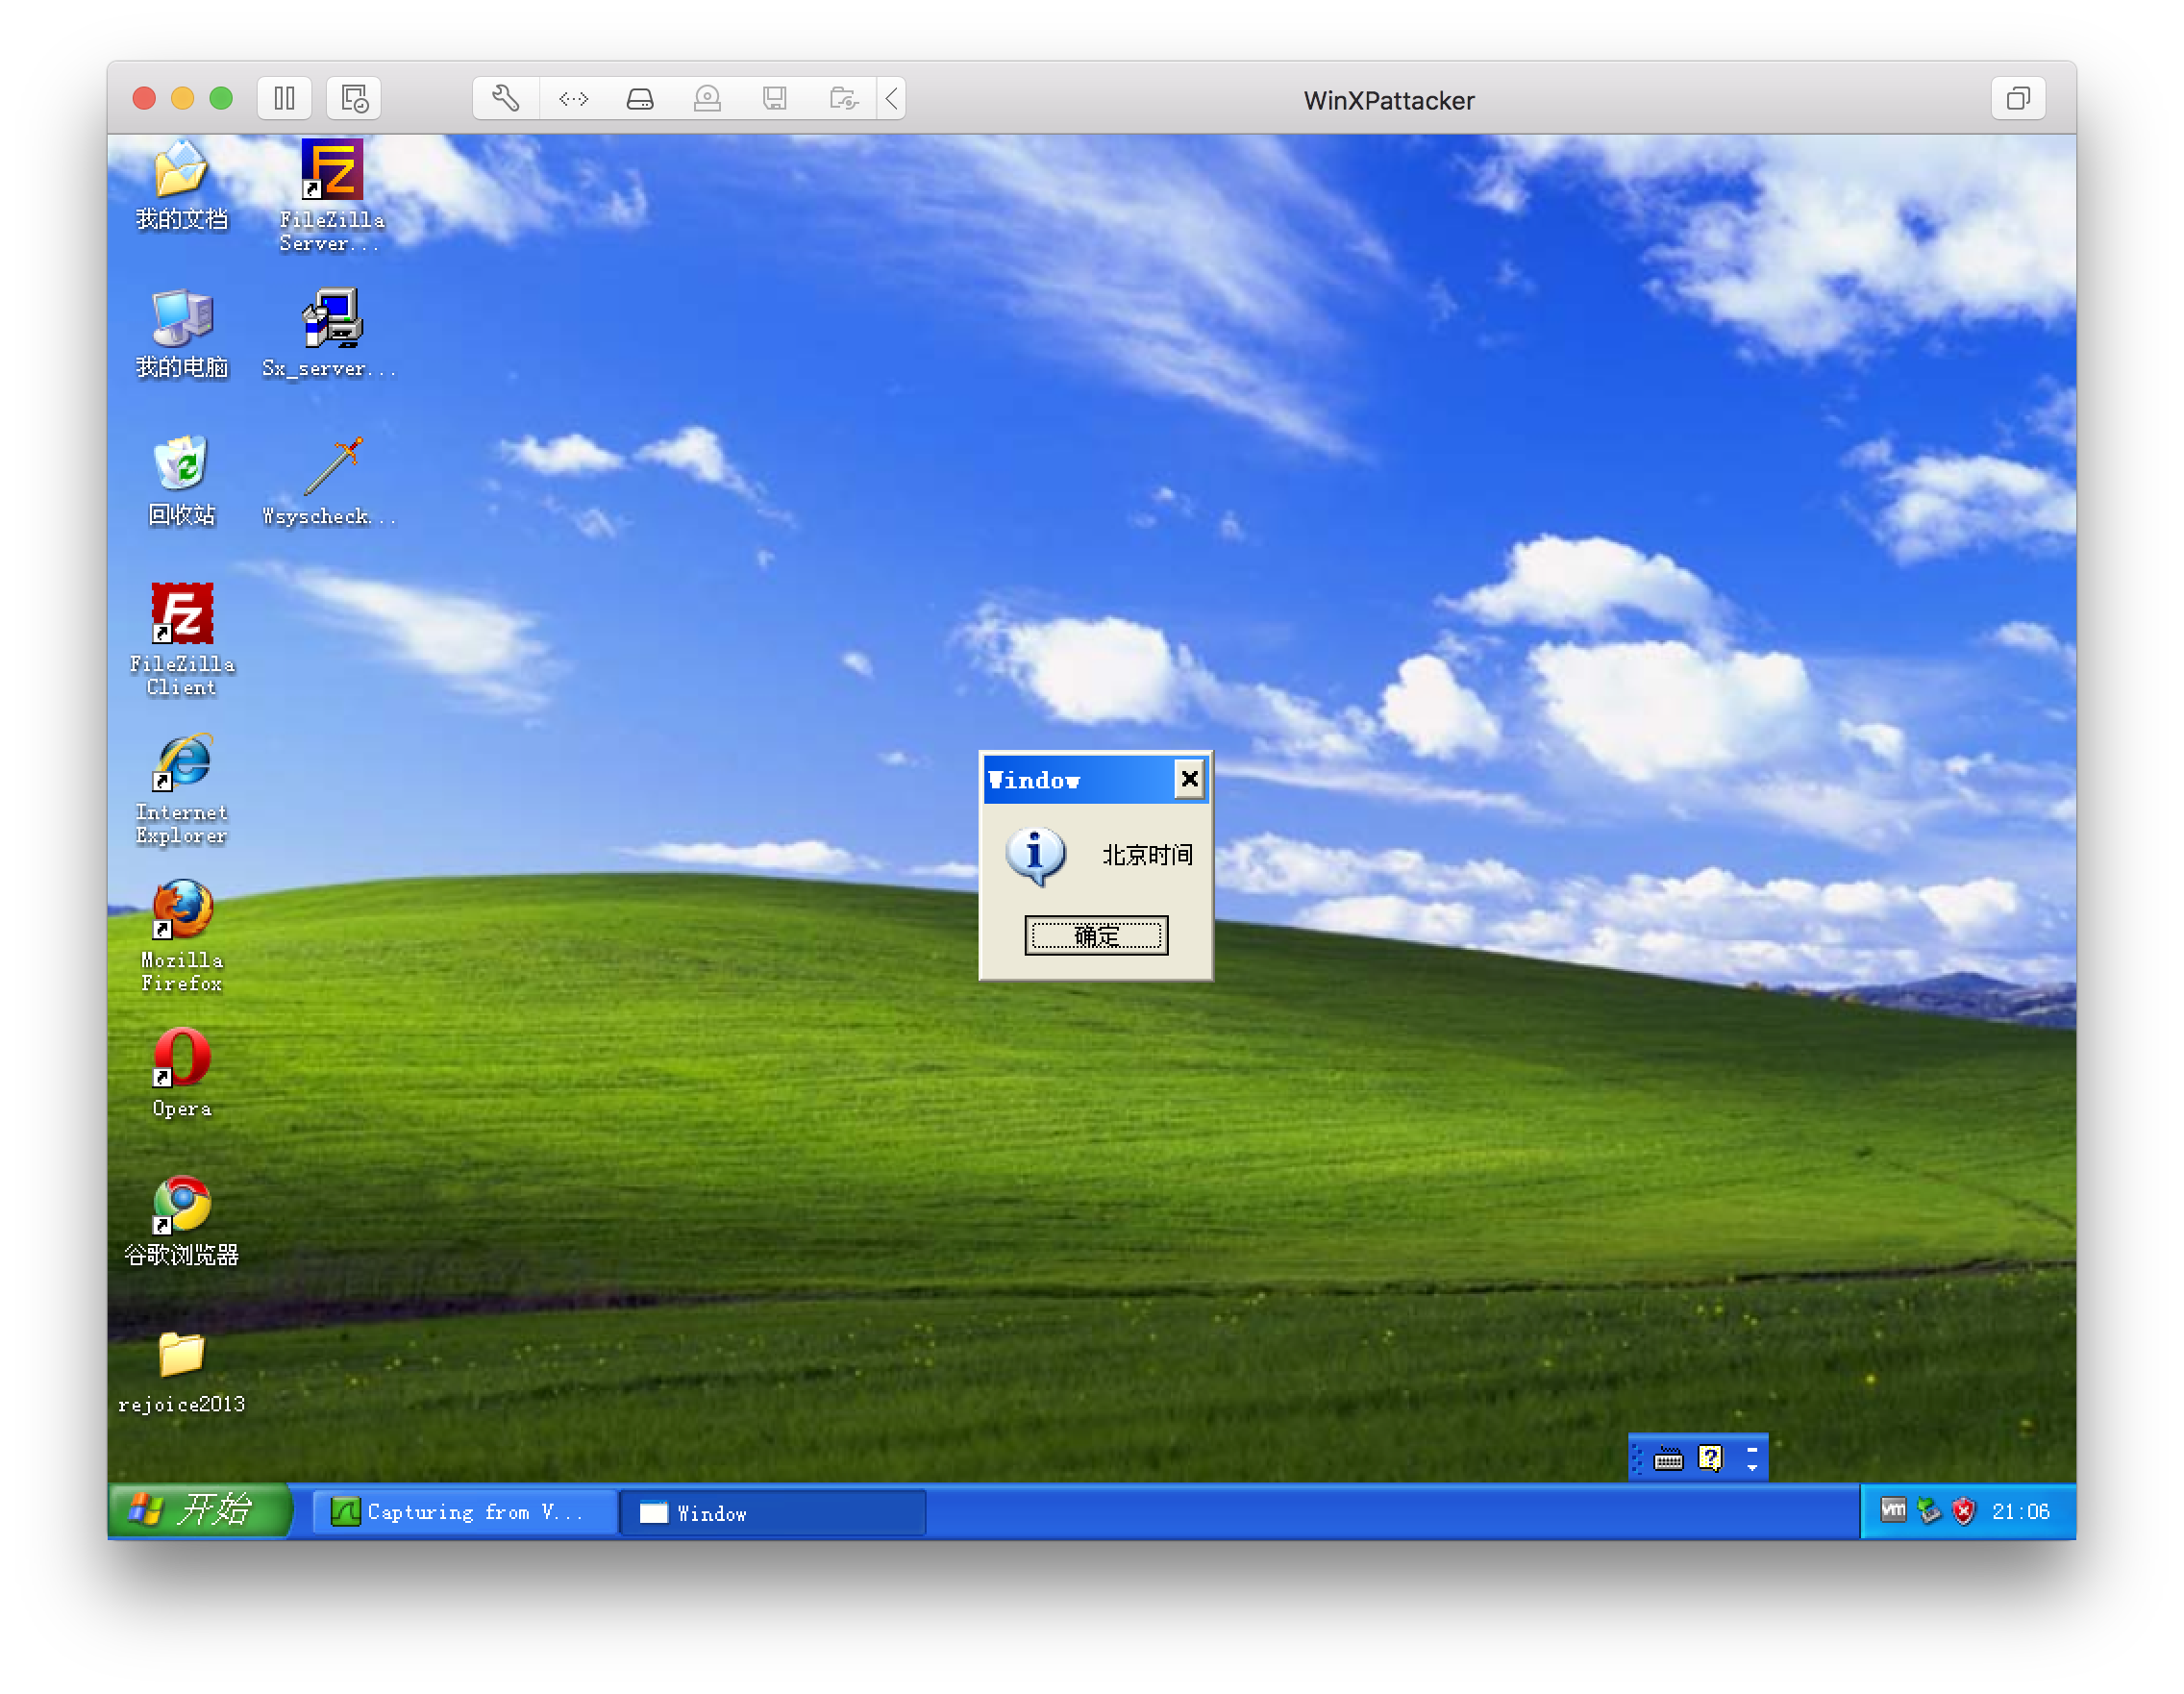This screenshot has width=2184, height=1694.
Task: Click the 确定 button in the Window dialog
Action: [x=1096, y=936]
